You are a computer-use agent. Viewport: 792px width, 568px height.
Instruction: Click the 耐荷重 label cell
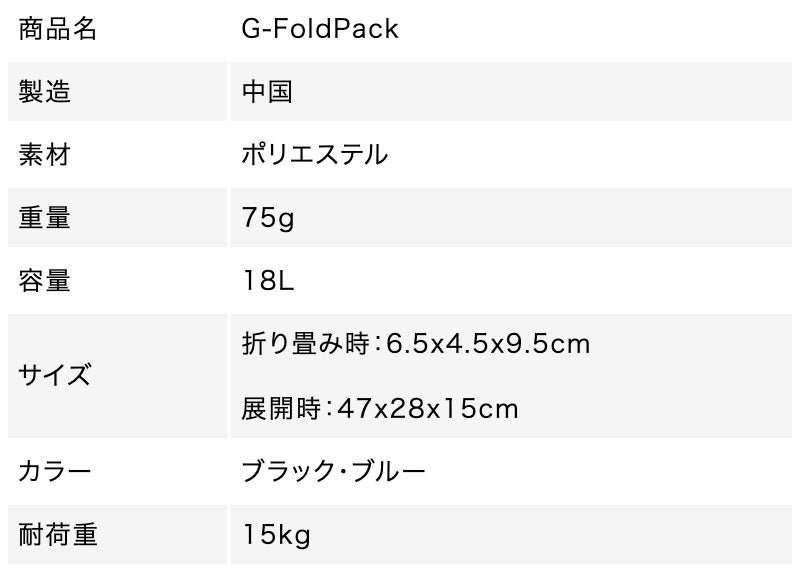(x=58, y=534)
